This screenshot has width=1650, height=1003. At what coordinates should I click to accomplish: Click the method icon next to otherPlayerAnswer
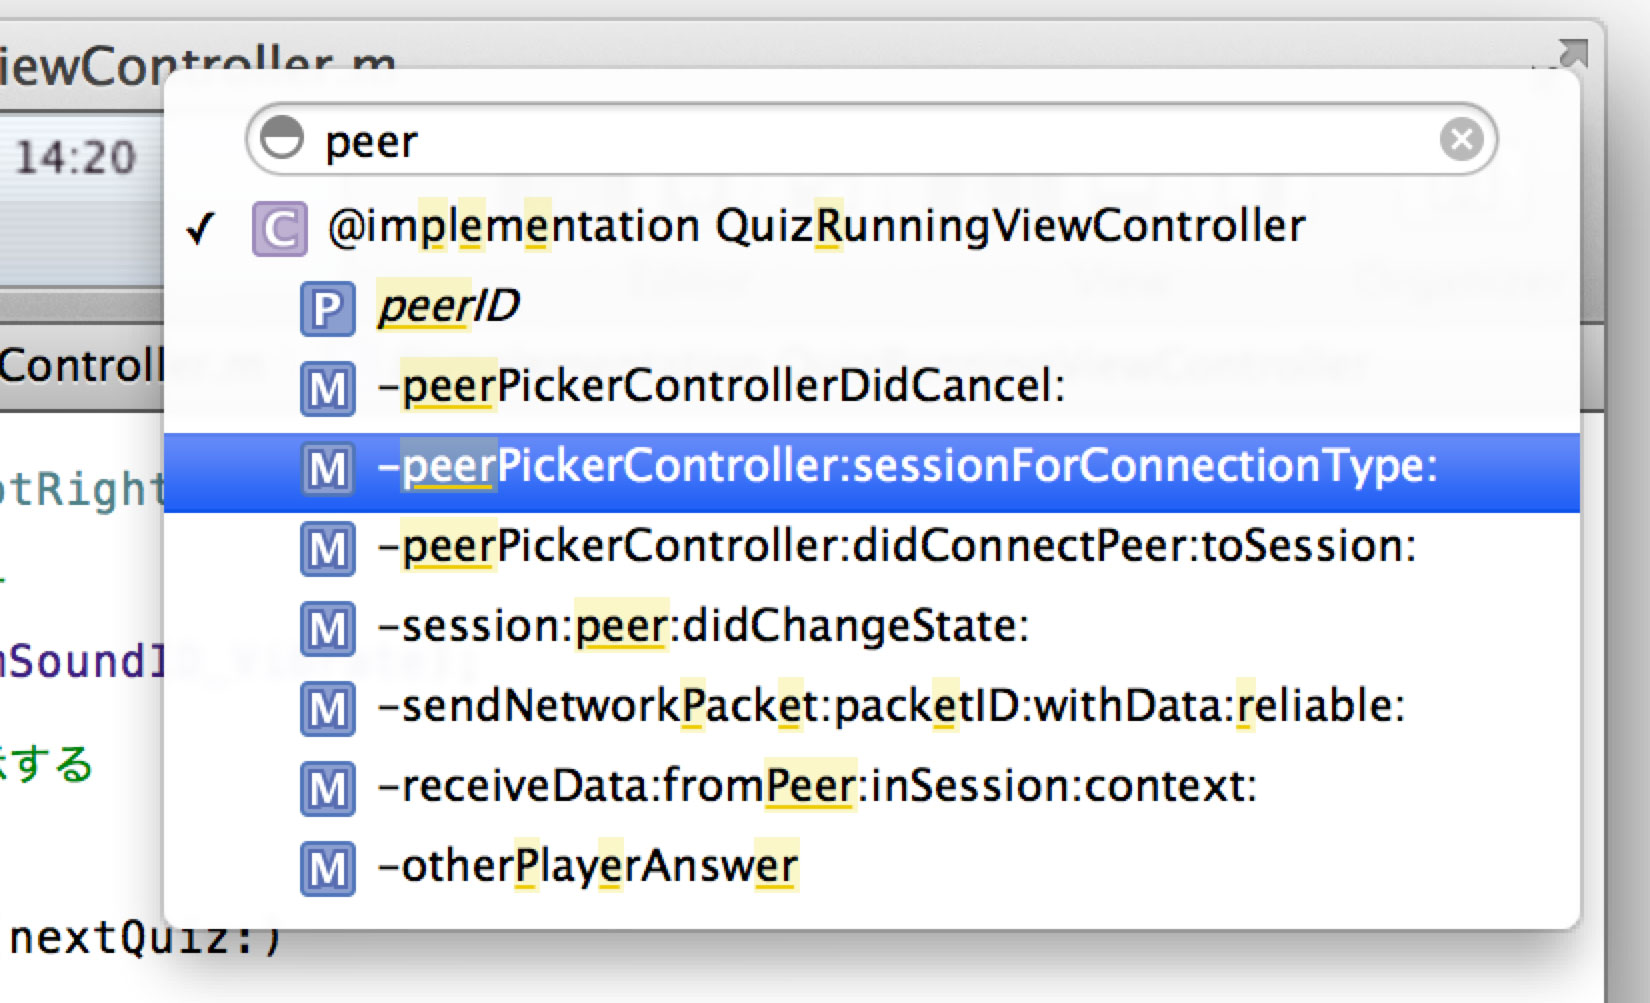[x=327, y=869]
